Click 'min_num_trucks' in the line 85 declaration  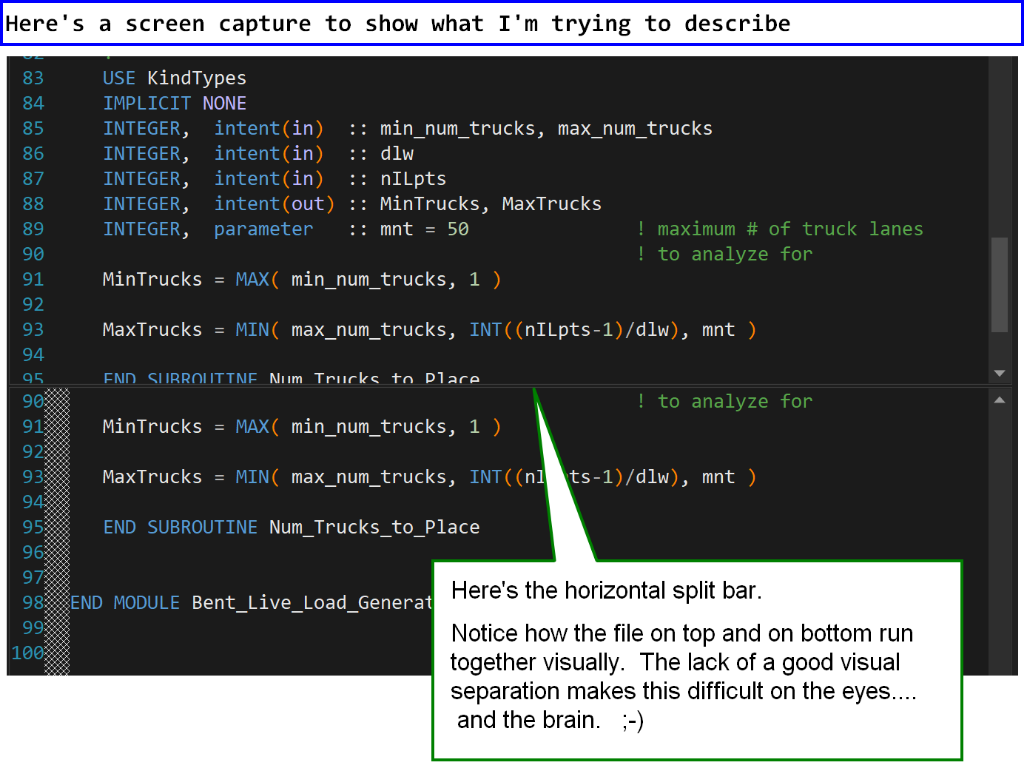pos(458,129)
